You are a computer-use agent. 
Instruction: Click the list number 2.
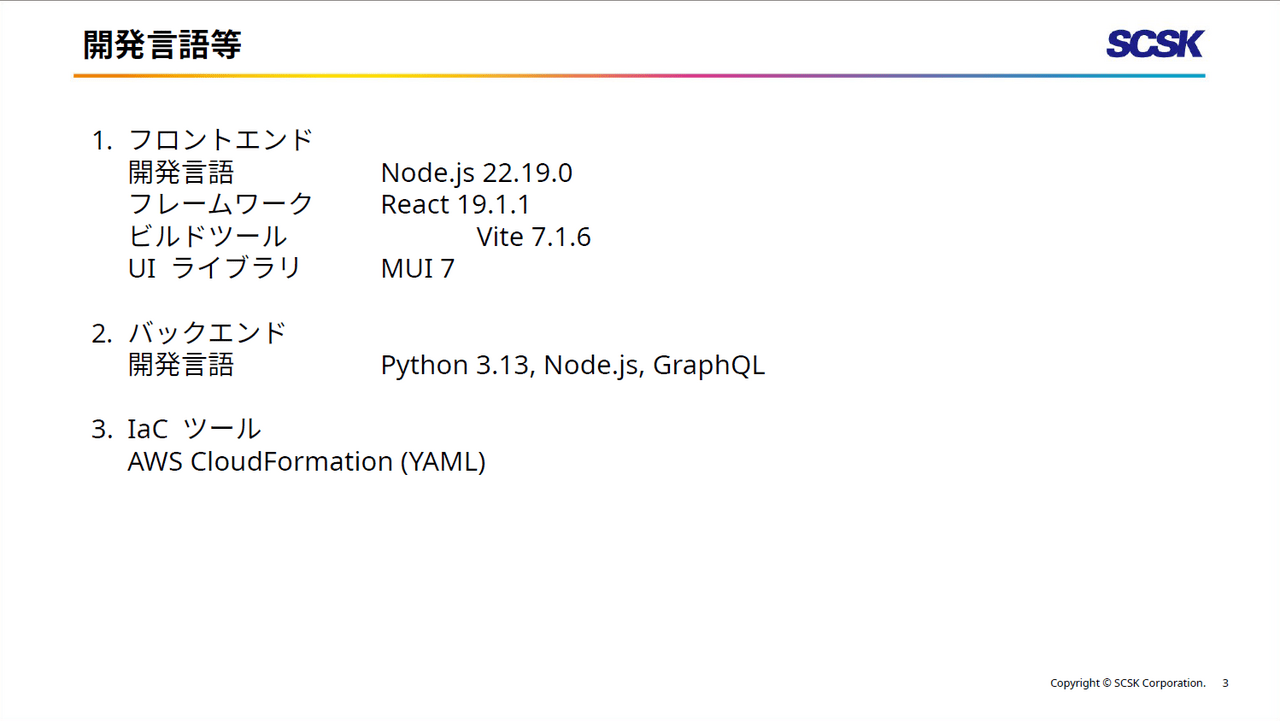tap(101, 334)
